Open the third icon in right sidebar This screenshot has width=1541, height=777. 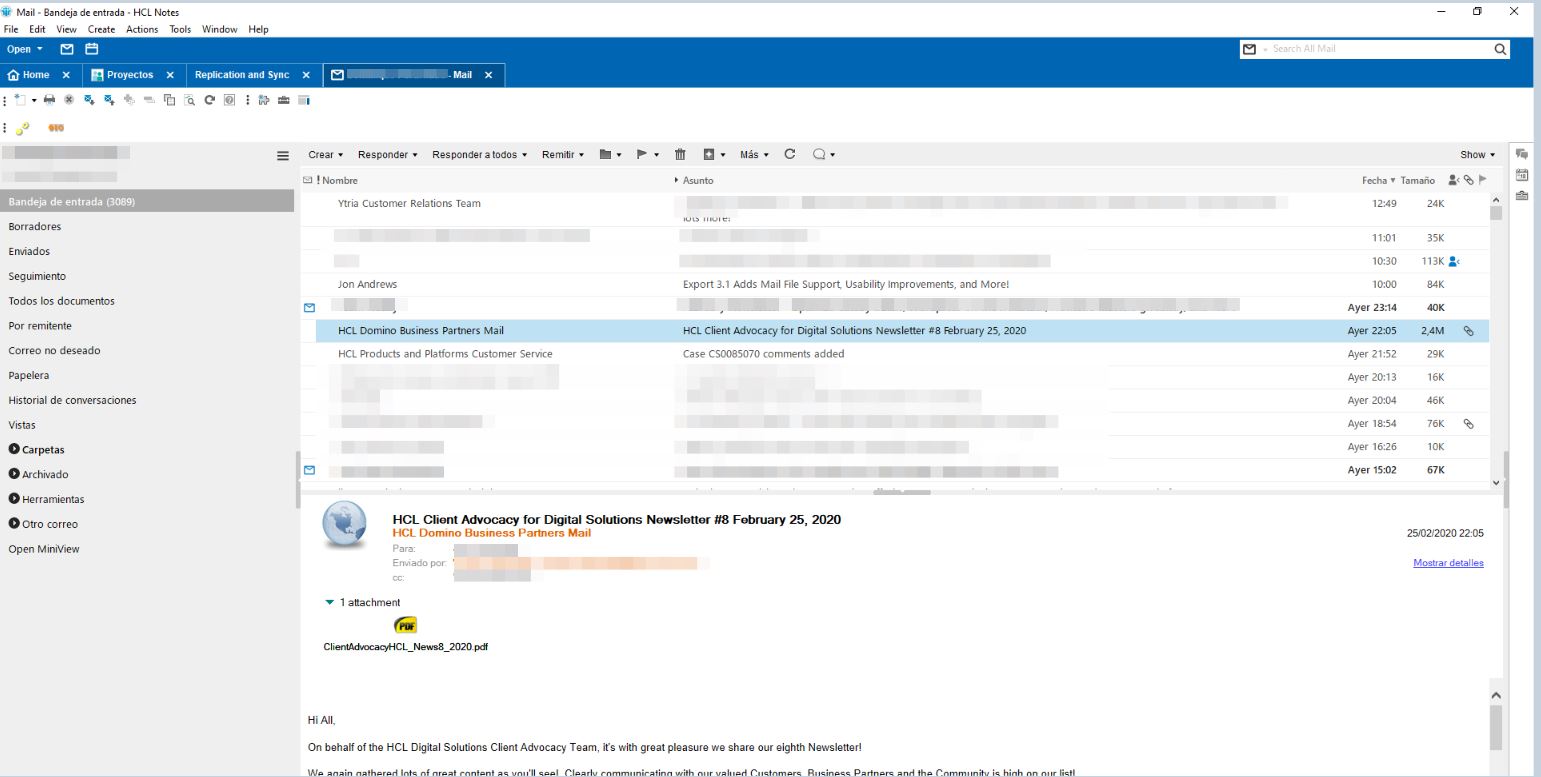coord(1522,195)
